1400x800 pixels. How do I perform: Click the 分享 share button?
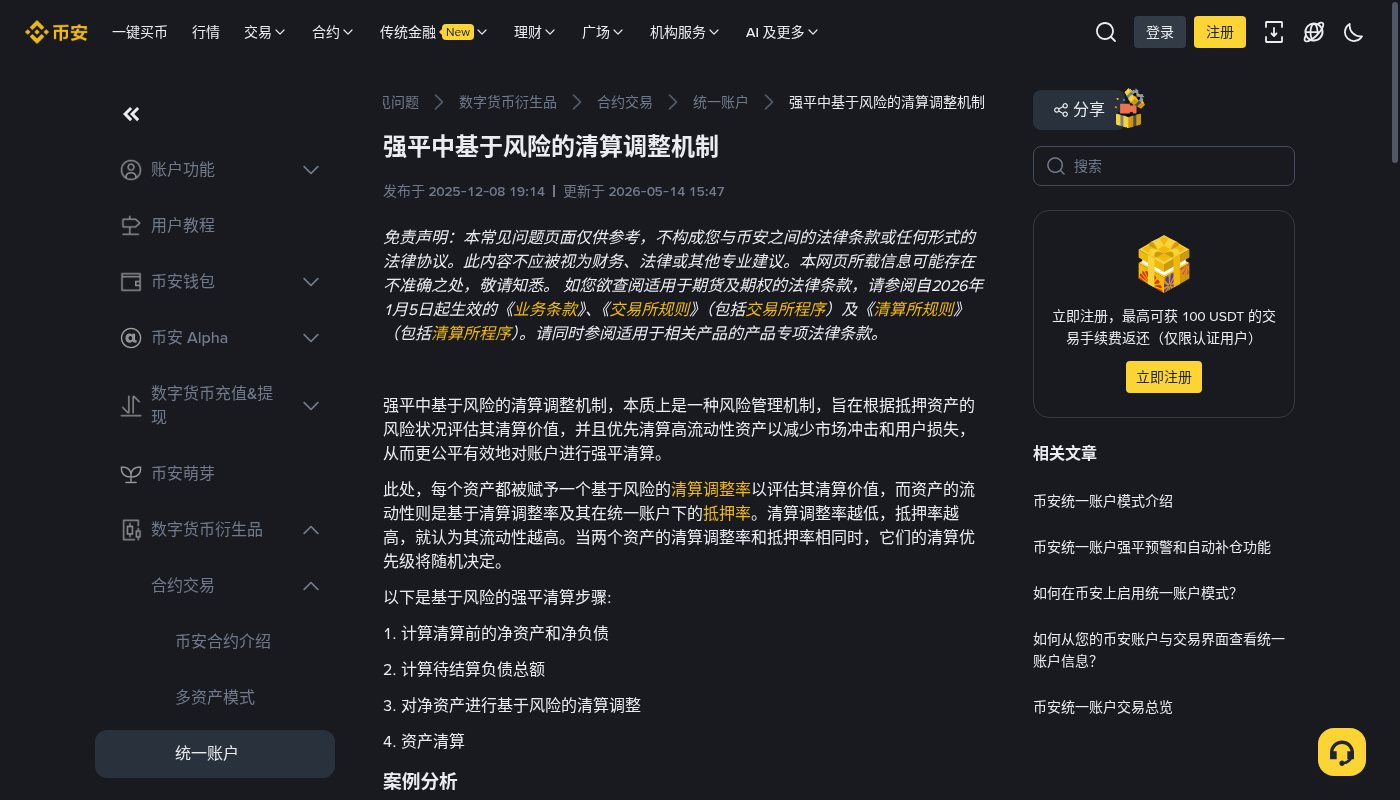pyautogui.click(x=1079, y=110)
